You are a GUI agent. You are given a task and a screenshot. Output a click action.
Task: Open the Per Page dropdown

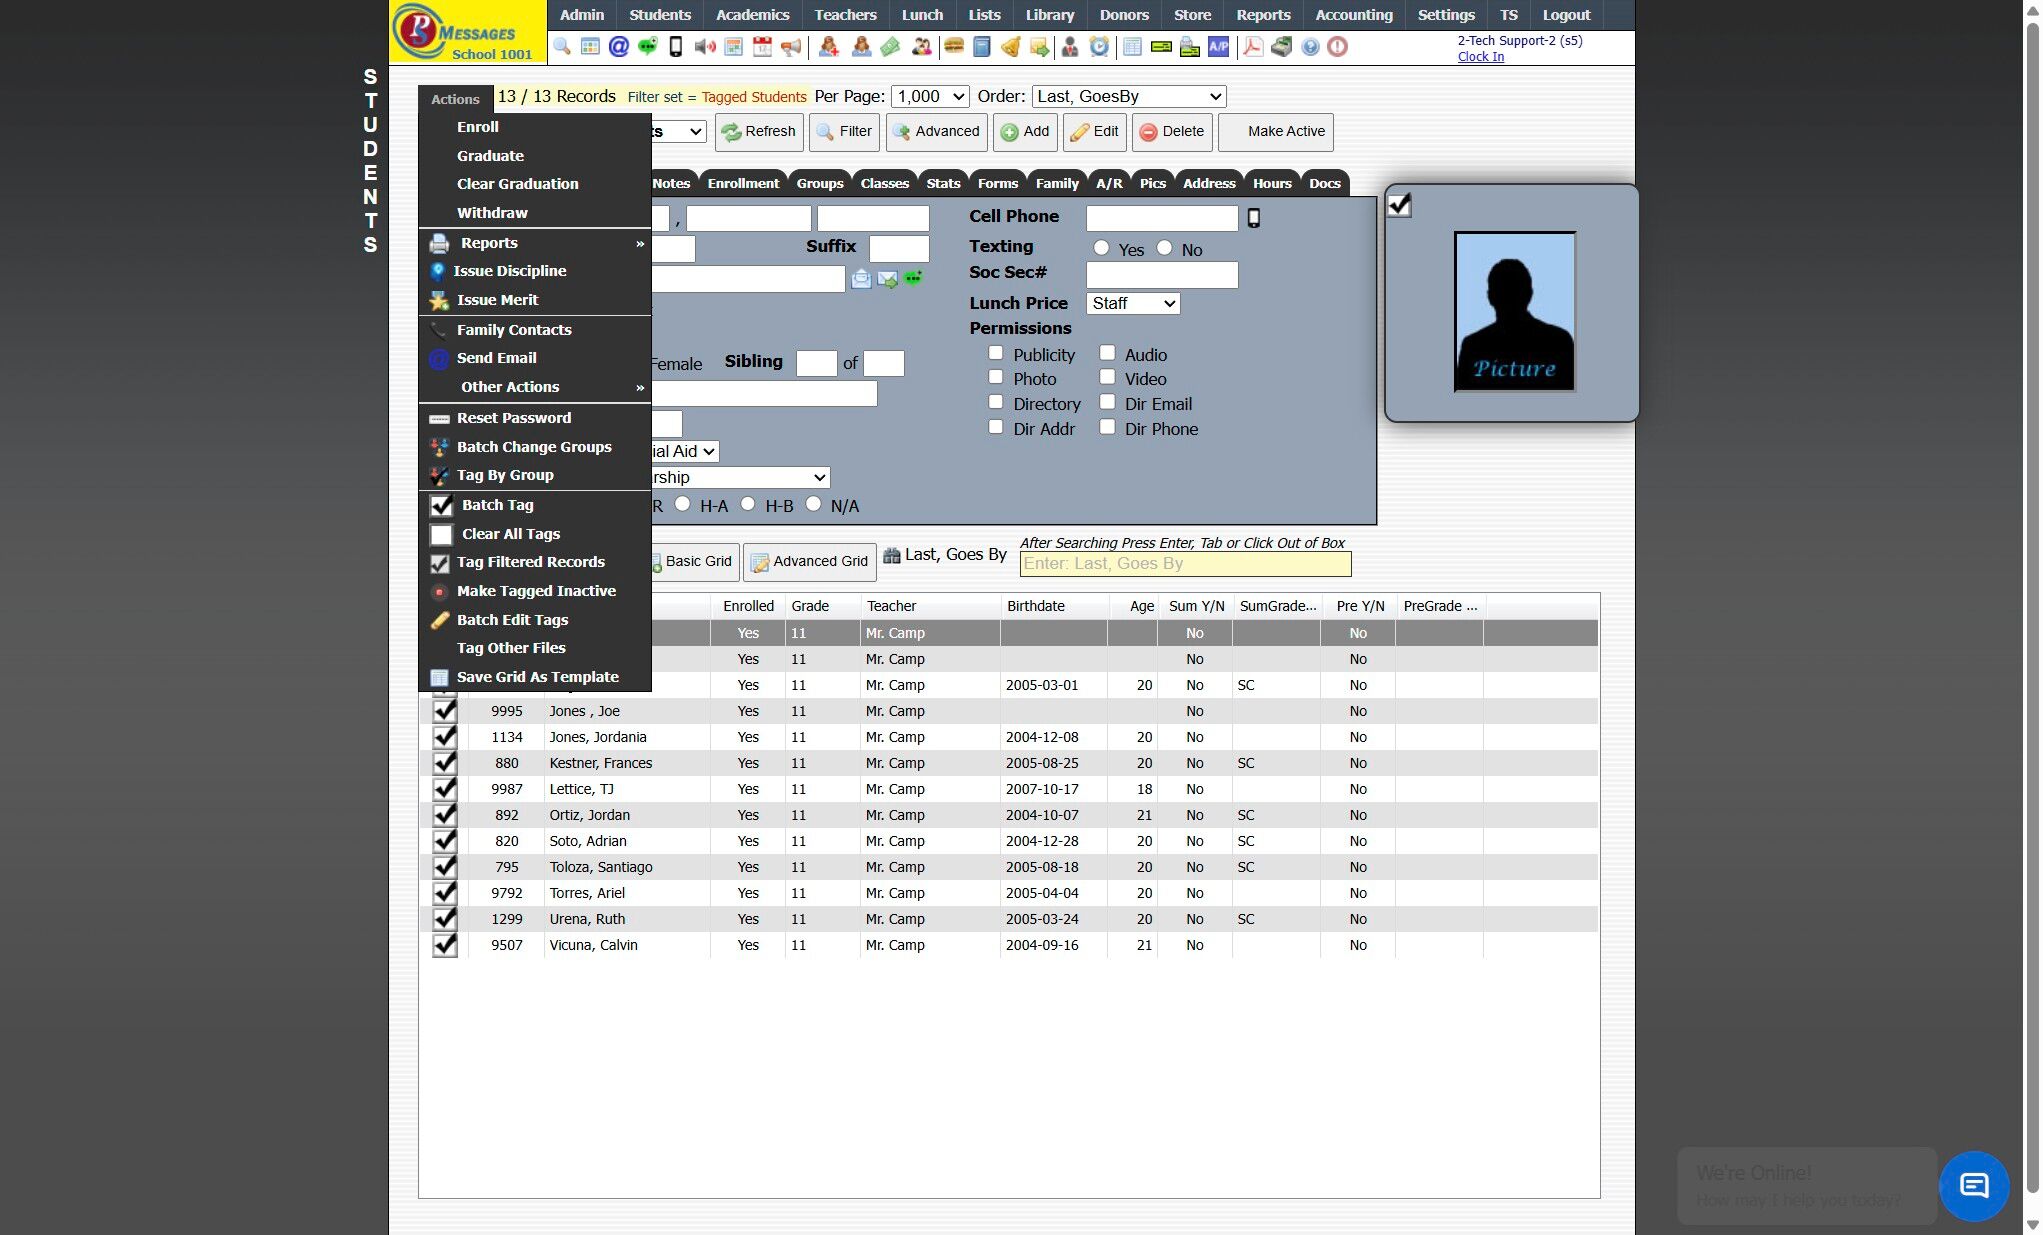(x=930, y=97)
